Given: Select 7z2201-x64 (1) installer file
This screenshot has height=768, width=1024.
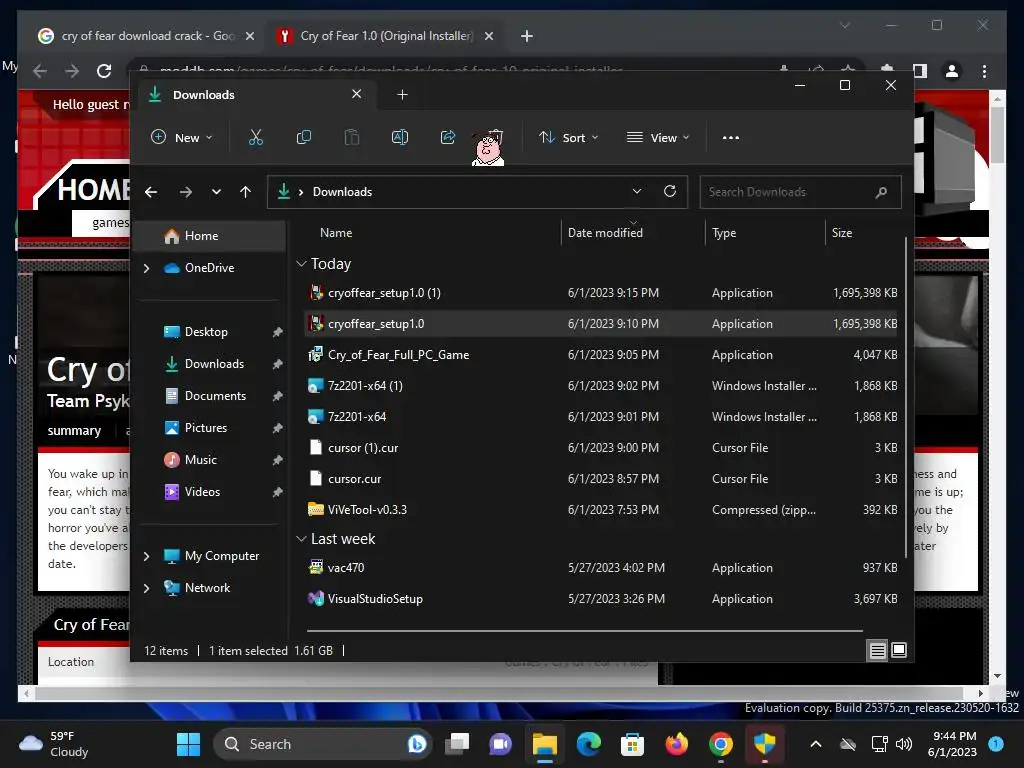Looking at the screenshot, I should pos(601,386).
